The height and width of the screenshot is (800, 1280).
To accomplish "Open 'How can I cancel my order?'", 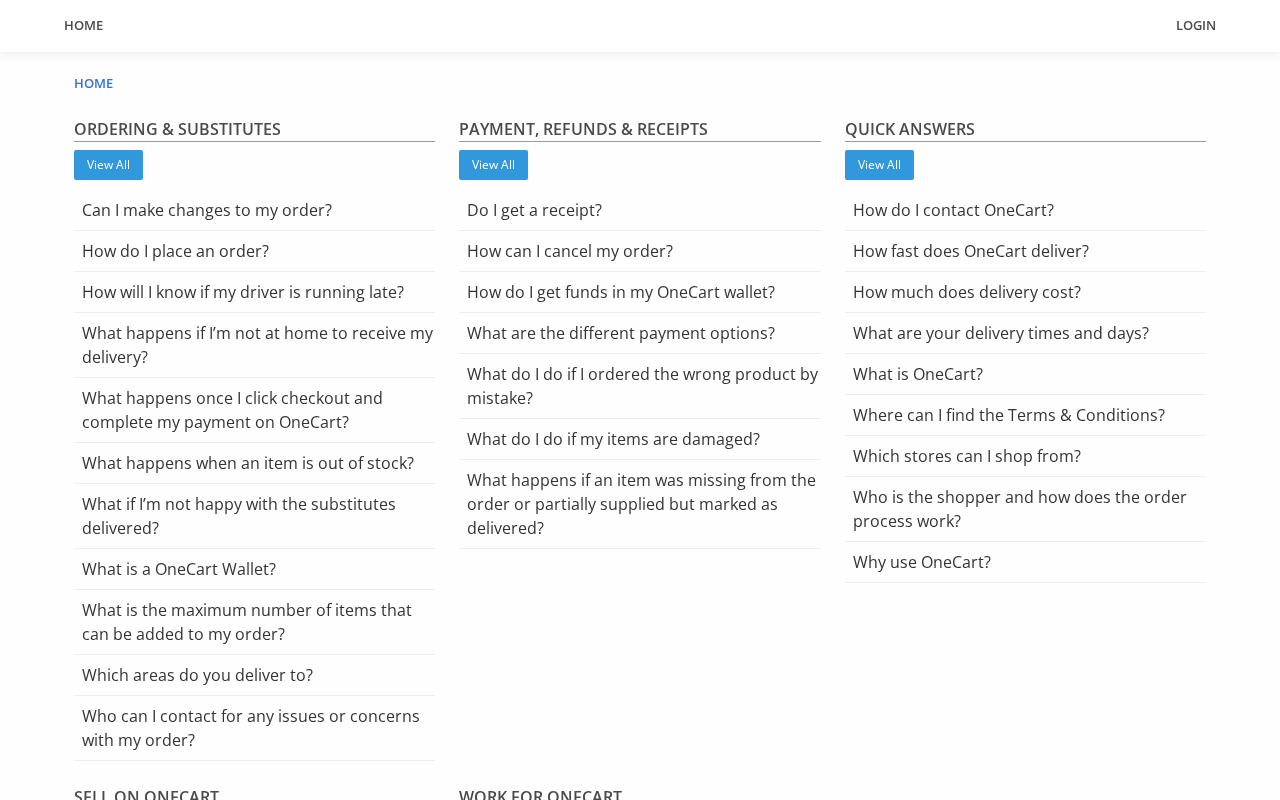I will (640, 251).
